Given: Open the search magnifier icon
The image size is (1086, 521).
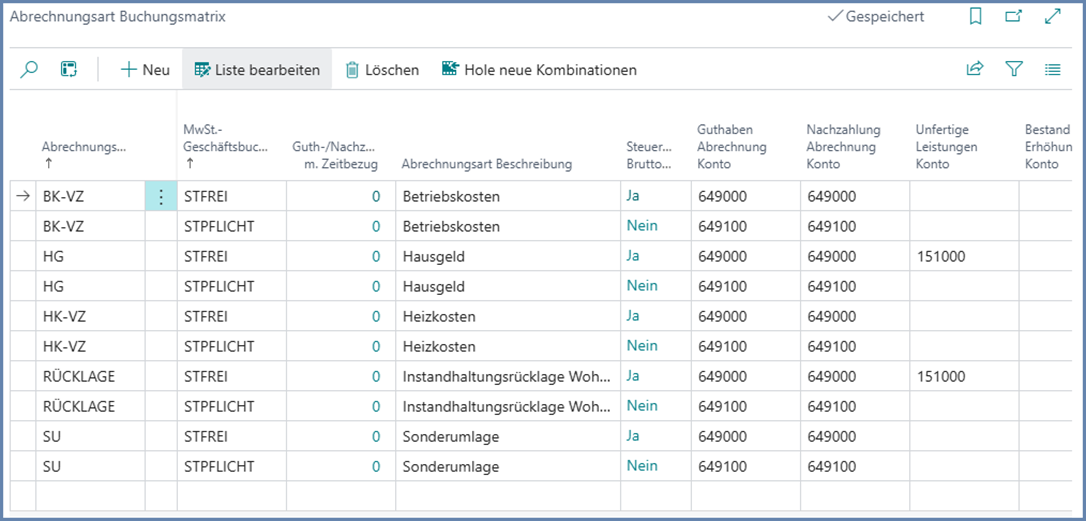Looking at the screenshot, I should [x=29, y=69].
